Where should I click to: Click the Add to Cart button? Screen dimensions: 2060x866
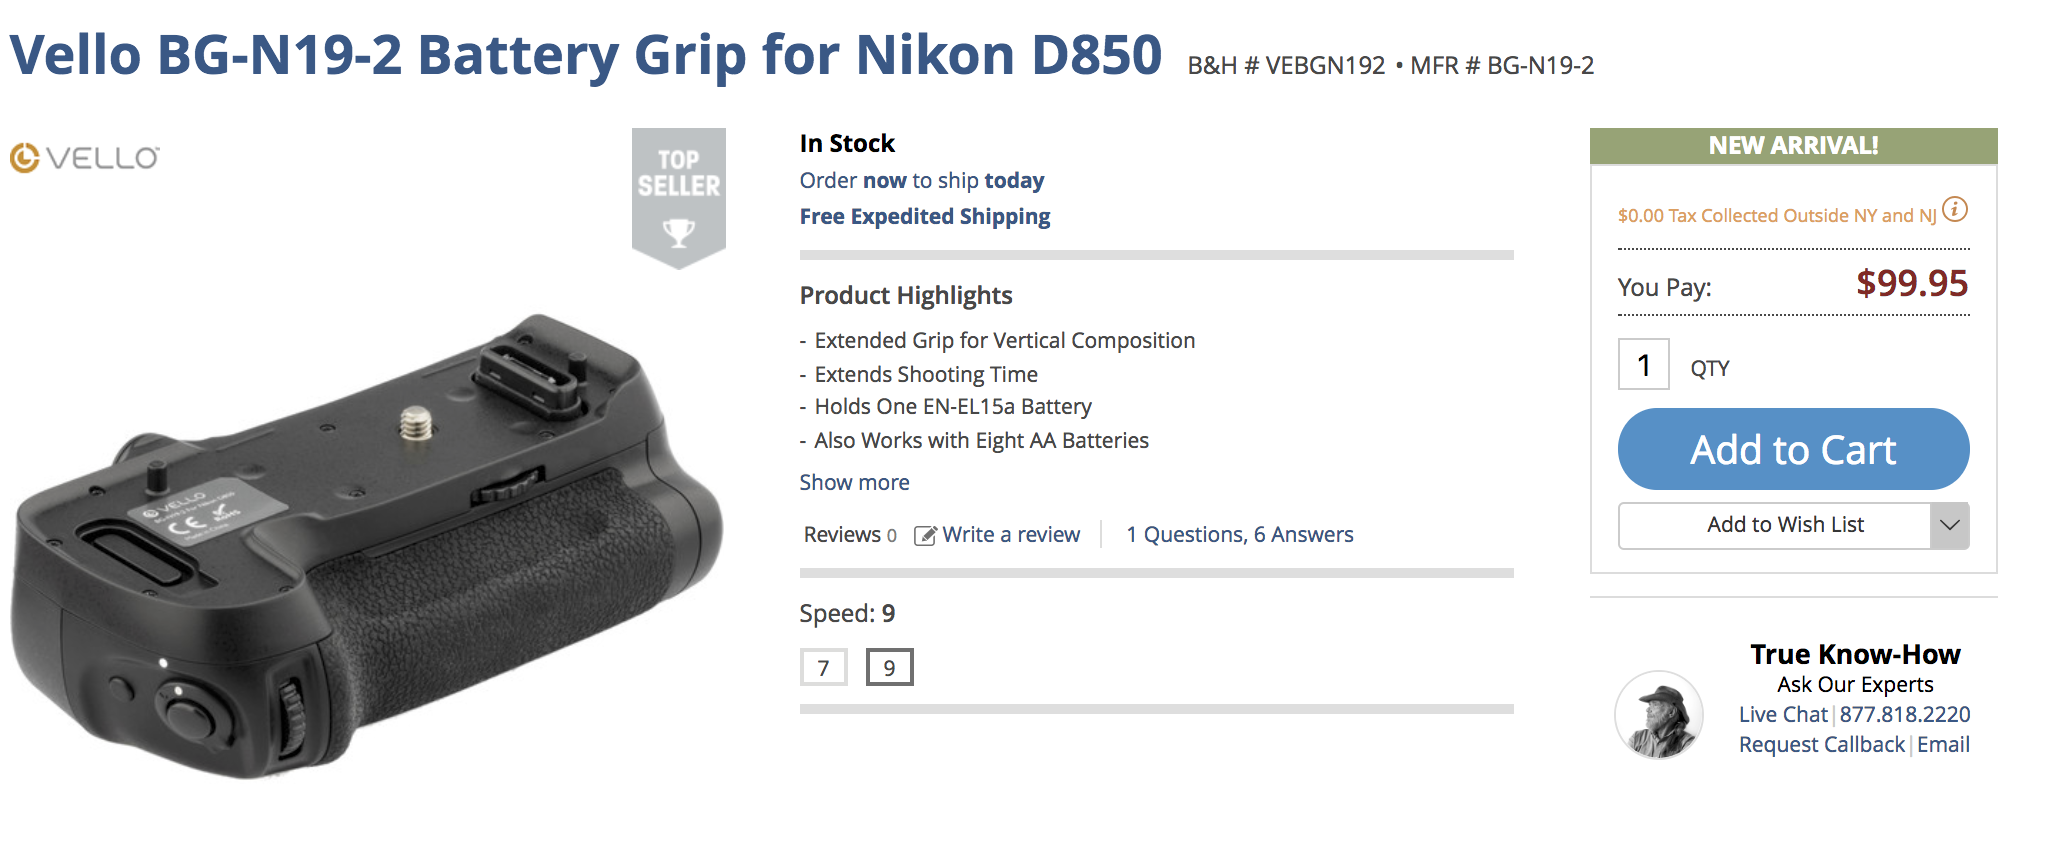[1793, 449]
